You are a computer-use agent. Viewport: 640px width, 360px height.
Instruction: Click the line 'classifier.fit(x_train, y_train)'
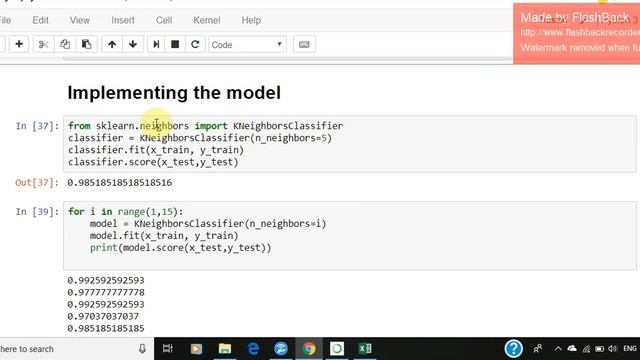click(x=156, y=150)
